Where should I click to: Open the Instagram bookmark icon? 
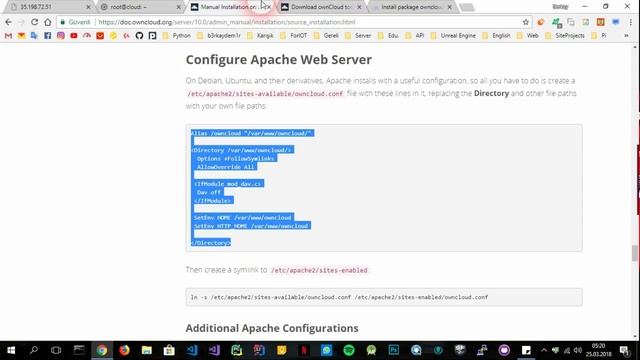[x=60, y=36]
